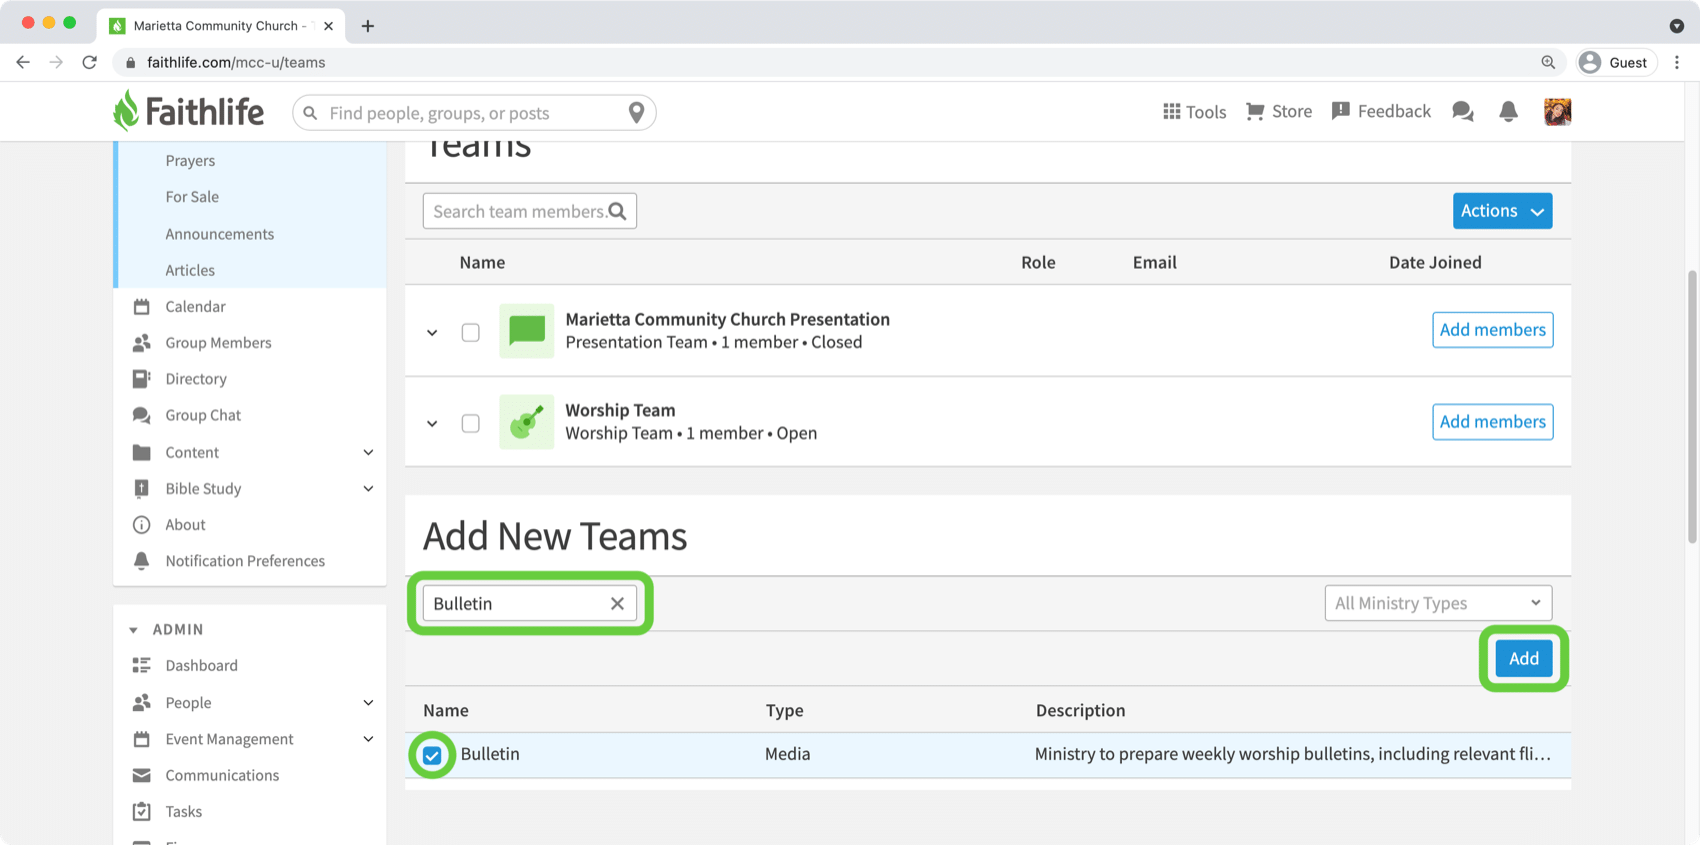Screen dimensions: 1700x845
Task: Open Articles in the sidebar
Action: coord(190,270)
